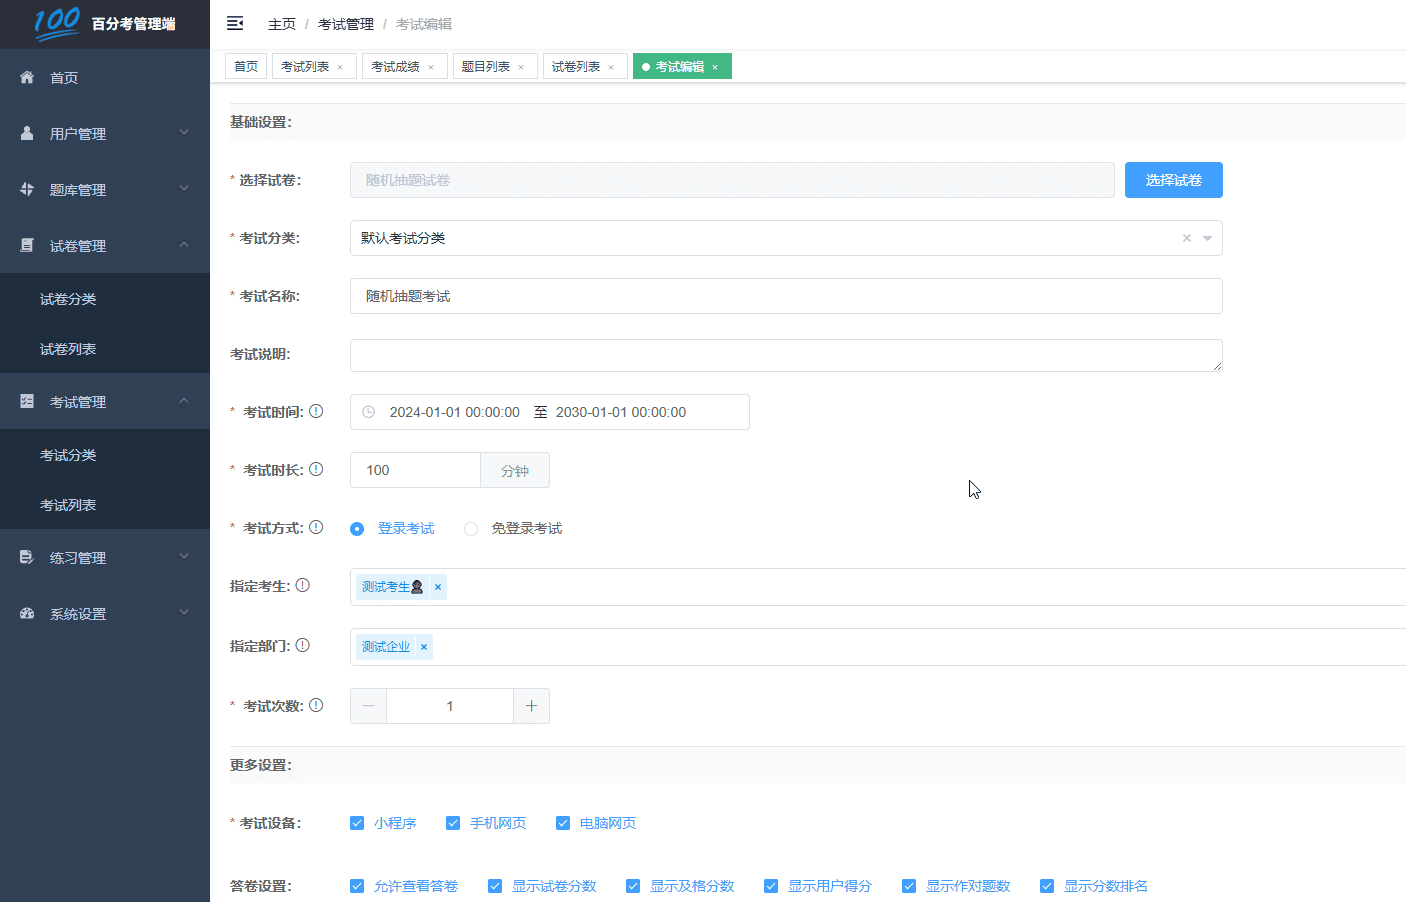This screenshot has width=1406, height=902.
Task: Remove the 测试考生 tag
Action: [438, 587]
